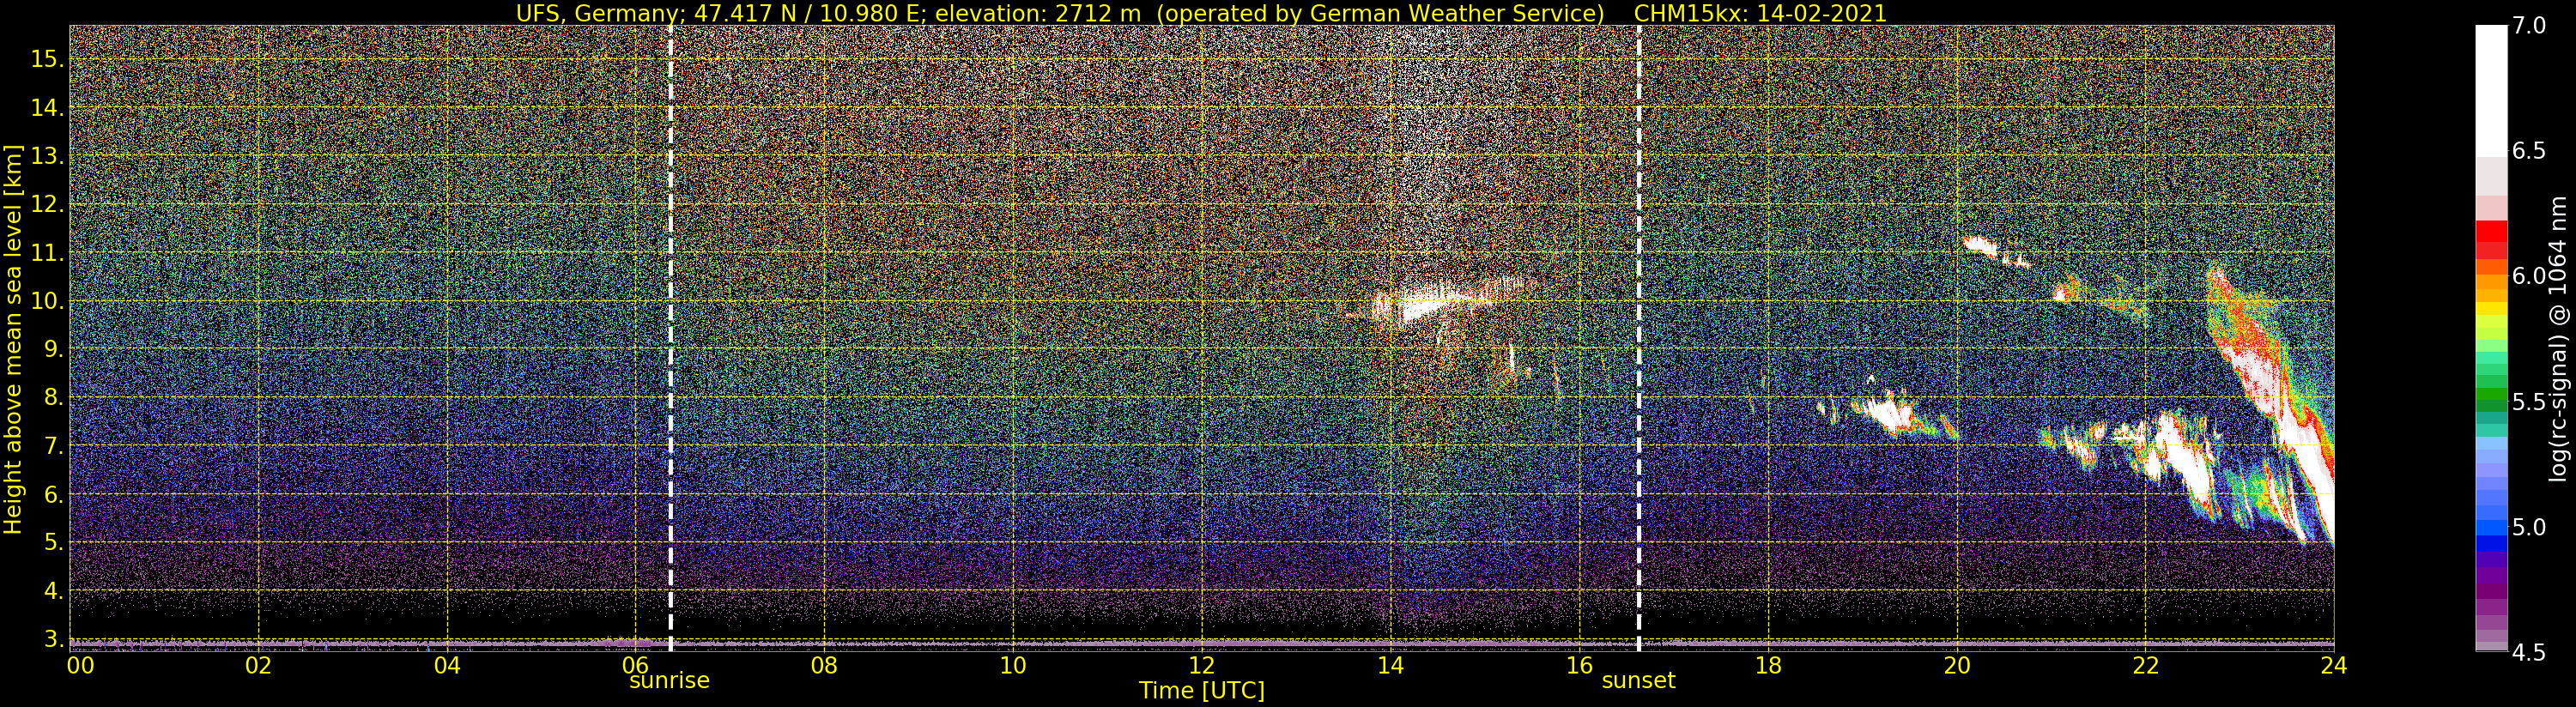Click the '14' time tick label
The image size is (2576, 707).
coord(1390,665)
